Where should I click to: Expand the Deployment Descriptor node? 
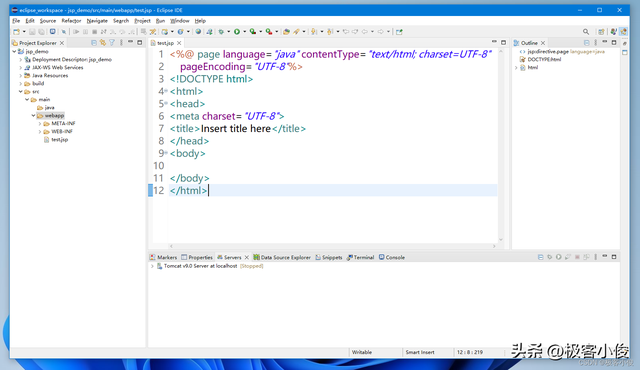click(21, 60)
